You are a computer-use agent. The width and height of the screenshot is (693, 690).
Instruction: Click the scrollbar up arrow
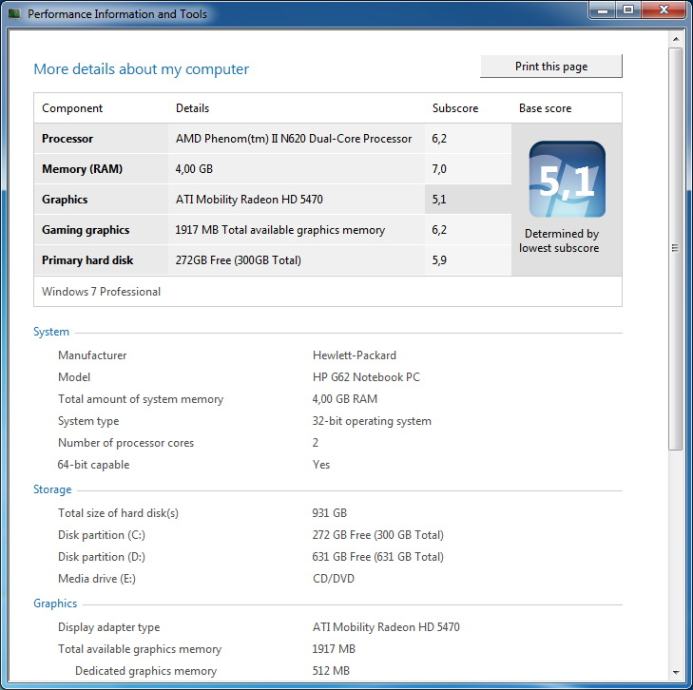coord(676,39)
